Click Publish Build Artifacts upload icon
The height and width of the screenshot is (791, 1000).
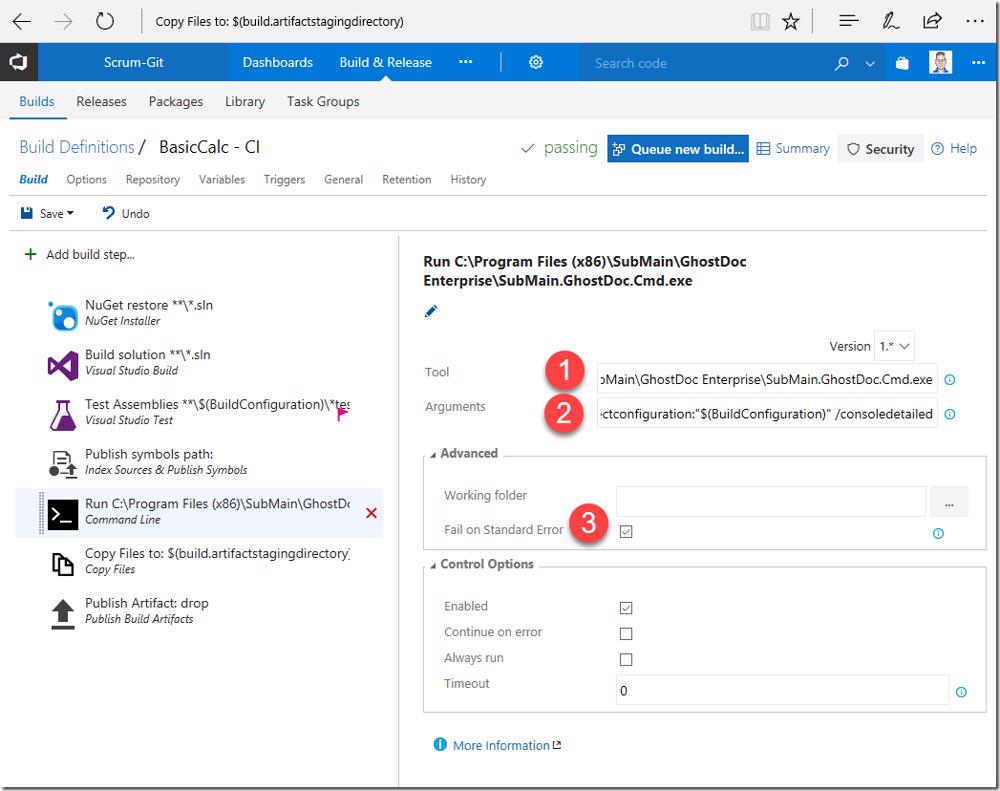coord(62,614)
